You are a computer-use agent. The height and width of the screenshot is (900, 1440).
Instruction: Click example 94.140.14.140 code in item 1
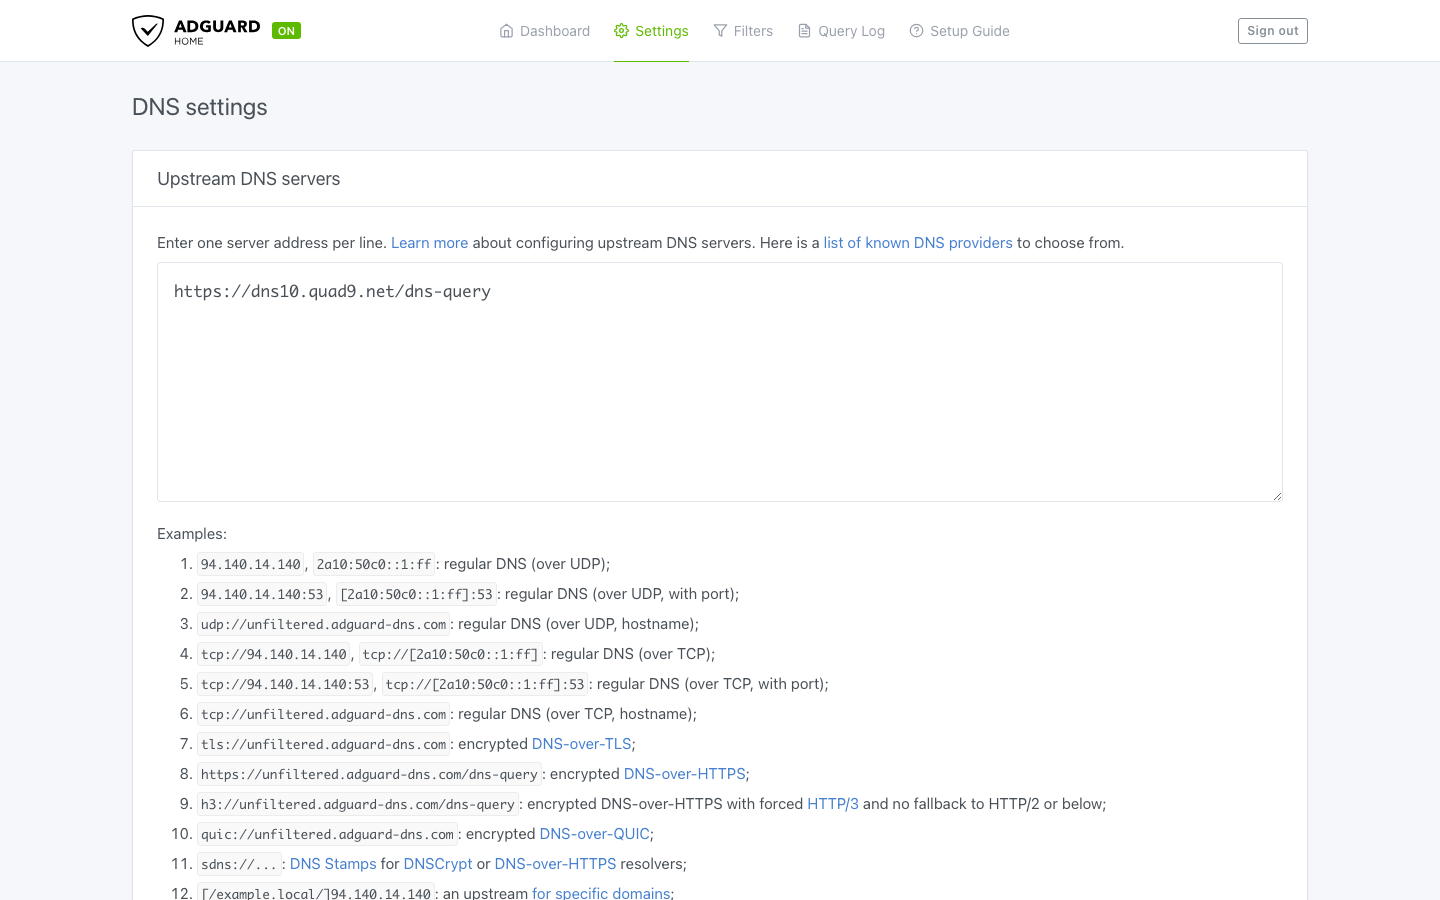(251, 564)
